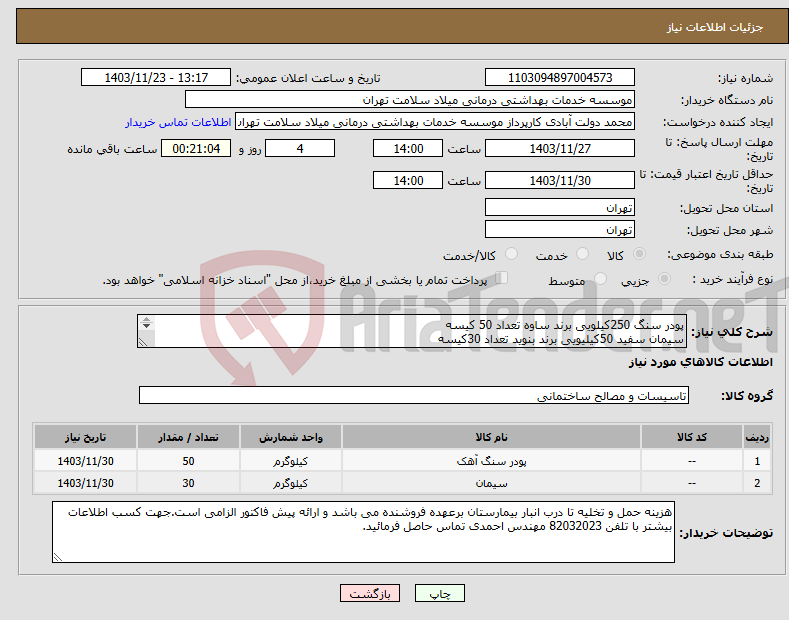Click the توضیحات خریدار text area

coord(363,532)
